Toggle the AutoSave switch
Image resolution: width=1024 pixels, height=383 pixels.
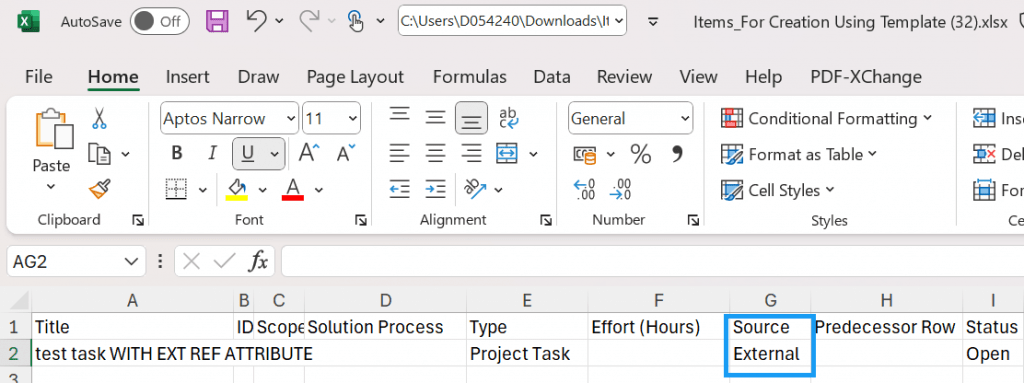pos(159,22)
